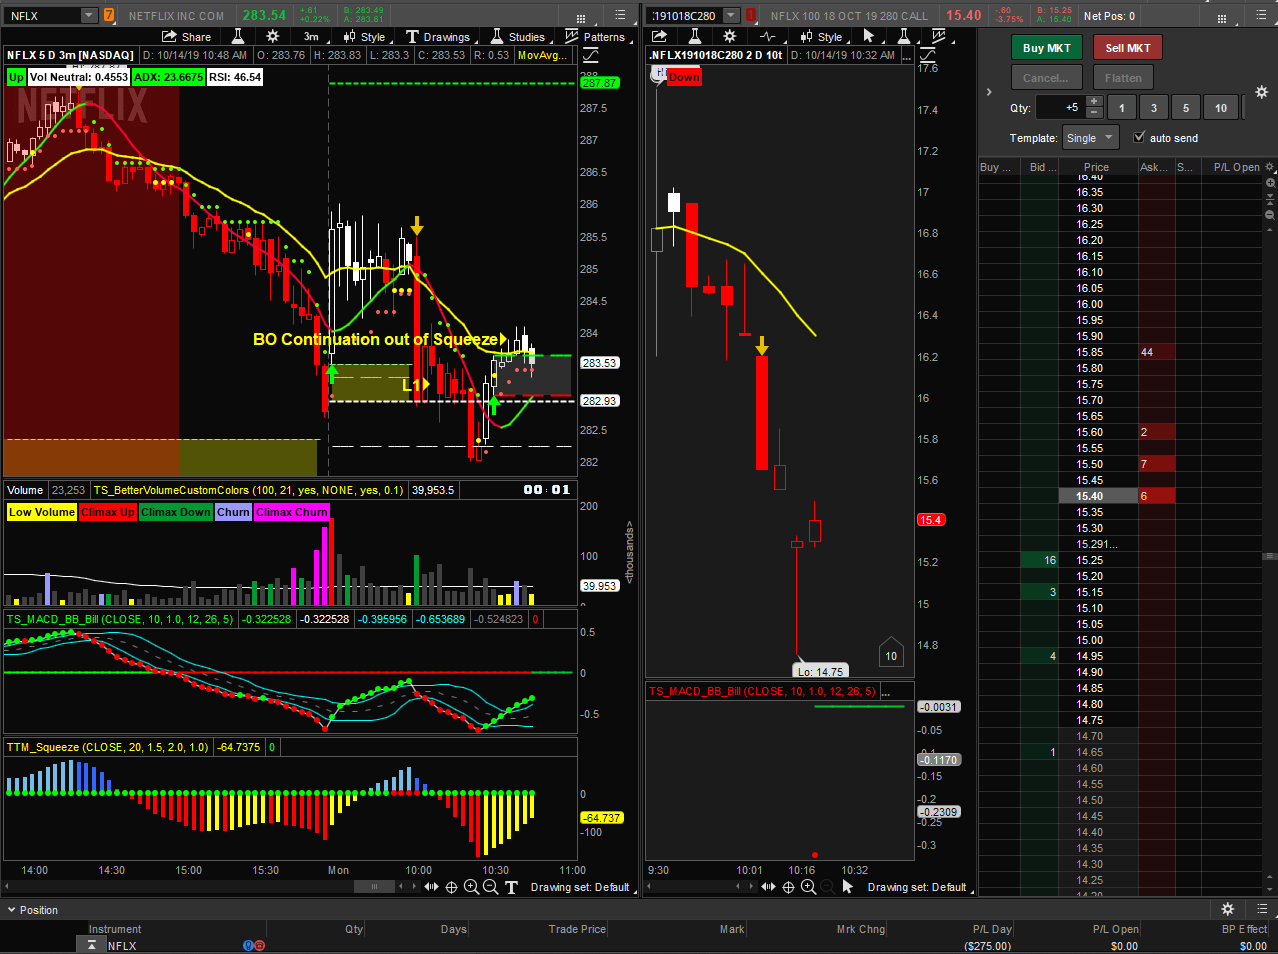Click the horizontal expand arrows icon below left chart
Viewport: 1278px width, 954px height.
[431, 887]
